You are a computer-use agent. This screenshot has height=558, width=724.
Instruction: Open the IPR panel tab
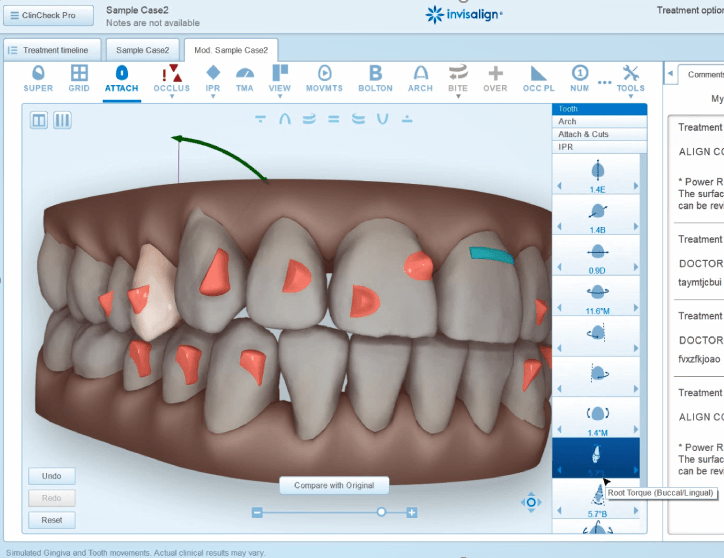[x=599, y=147]
